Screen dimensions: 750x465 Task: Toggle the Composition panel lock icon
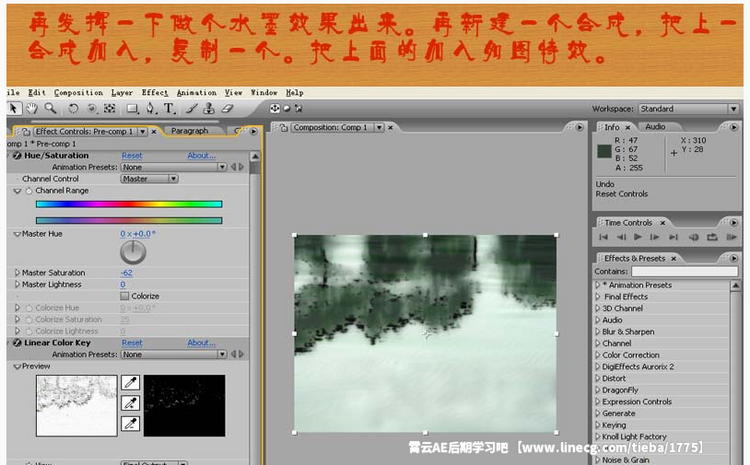(284, 128)
